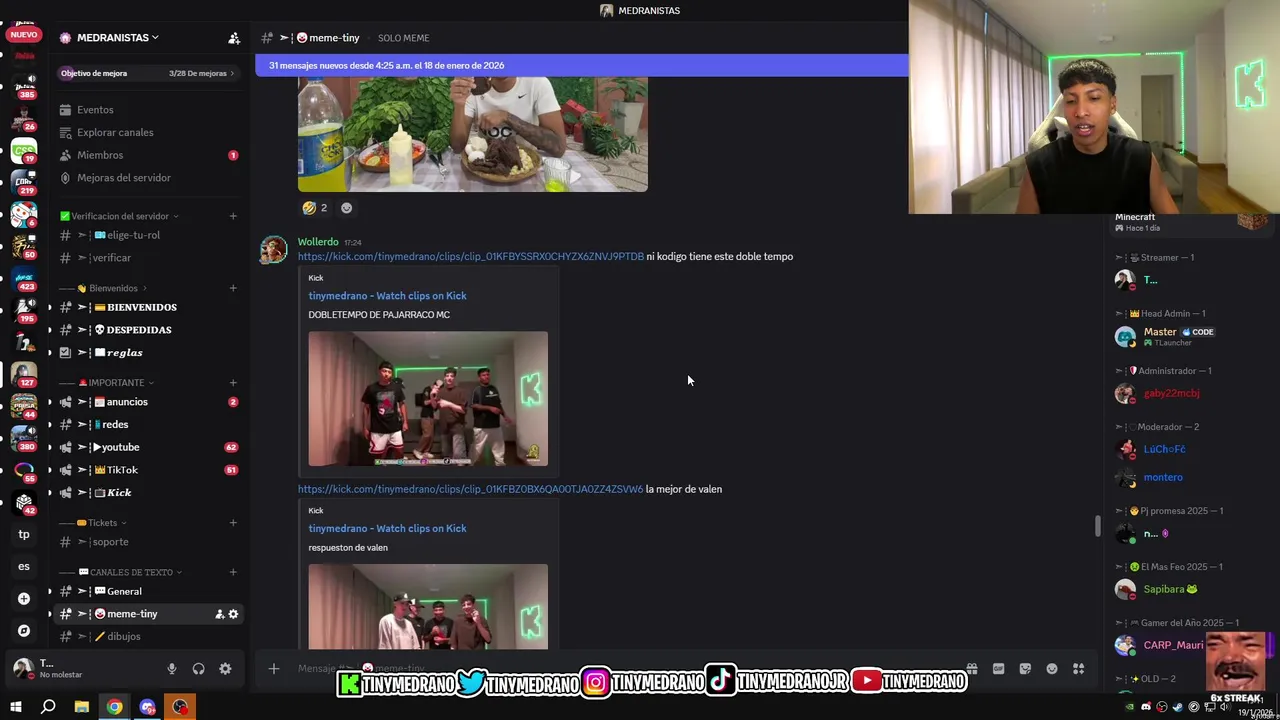Open the GIF picker
The image size is (1280, 720).
pyautogui.click(x=998, y=669)
